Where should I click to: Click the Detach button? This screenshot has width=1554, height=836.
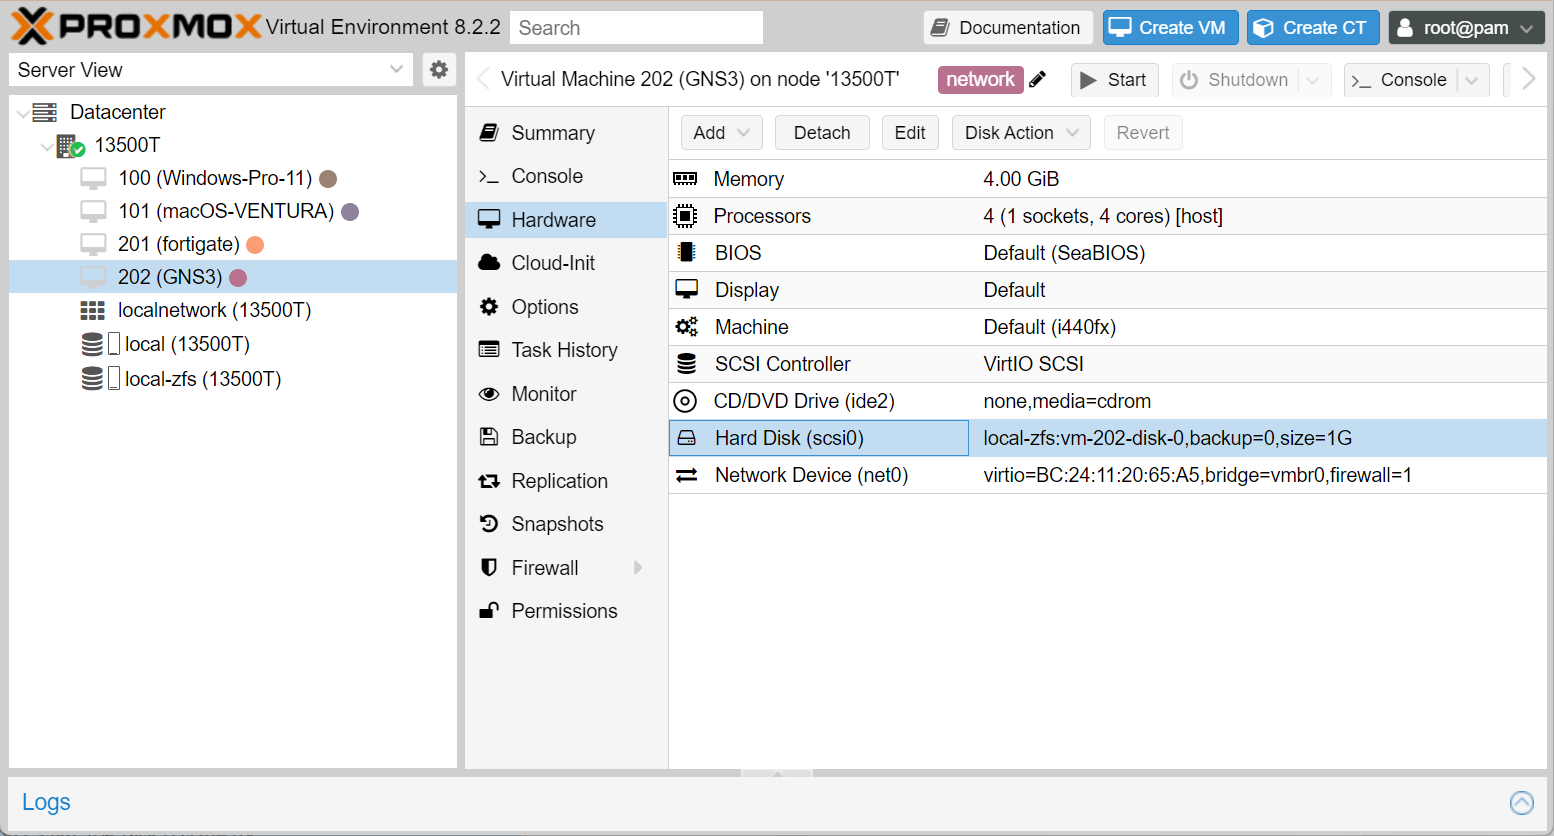coord(822,133)
